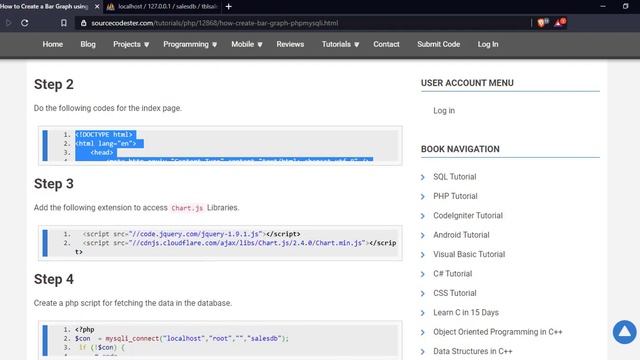Click the Step 2 heading
Screen dimensions: 640x360
click(54, 84)
